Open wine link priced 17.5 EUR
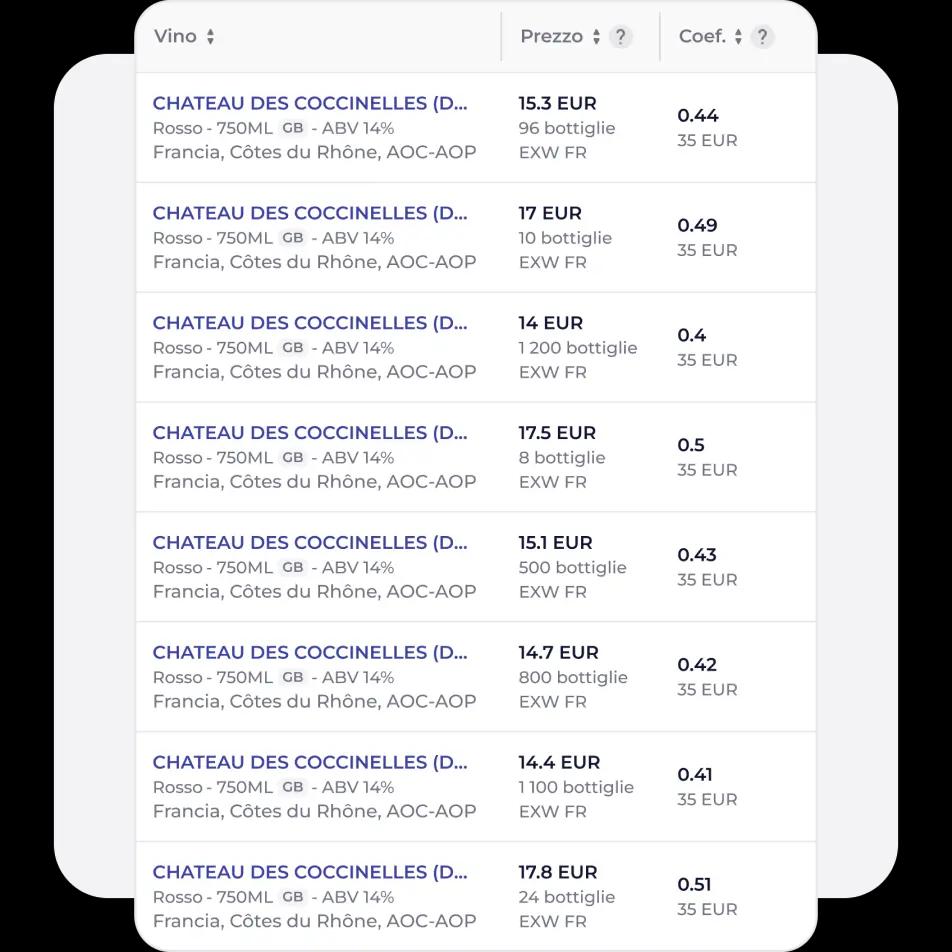Viewport: 952px width, 952px height. (310, 433)
